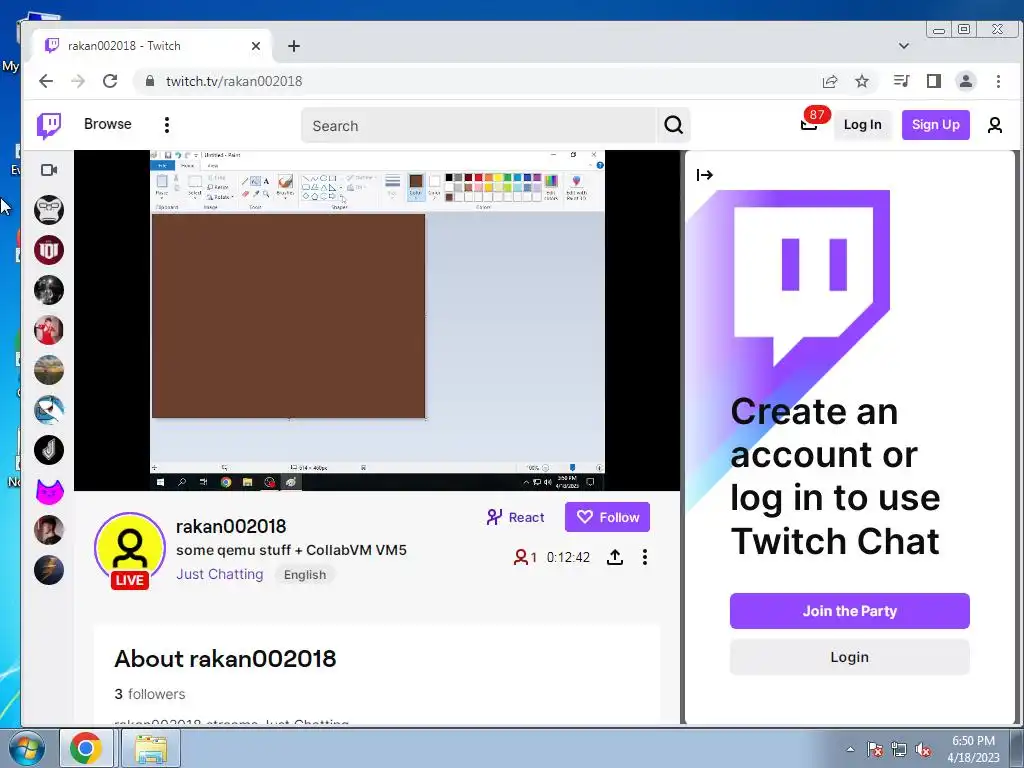Bookmark this page with the star icon

coord(862,81)
